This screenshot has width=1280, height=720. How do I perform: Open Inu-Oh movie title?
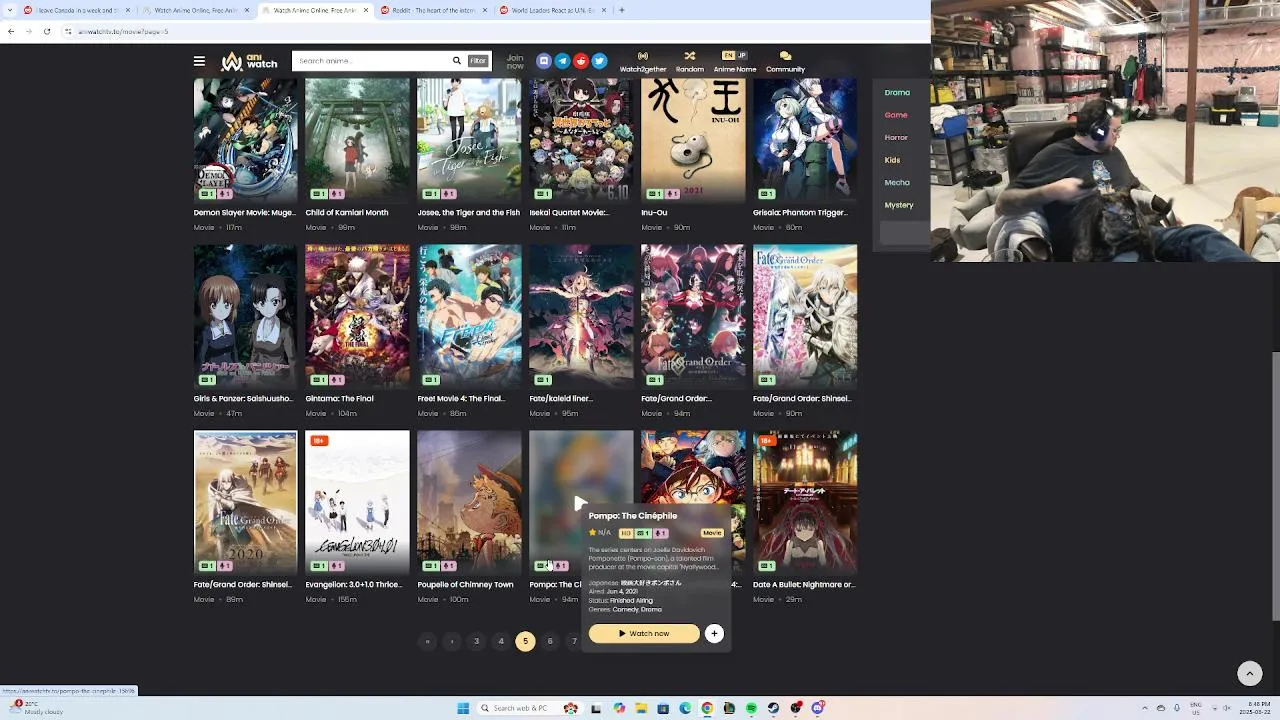[654, 213]
